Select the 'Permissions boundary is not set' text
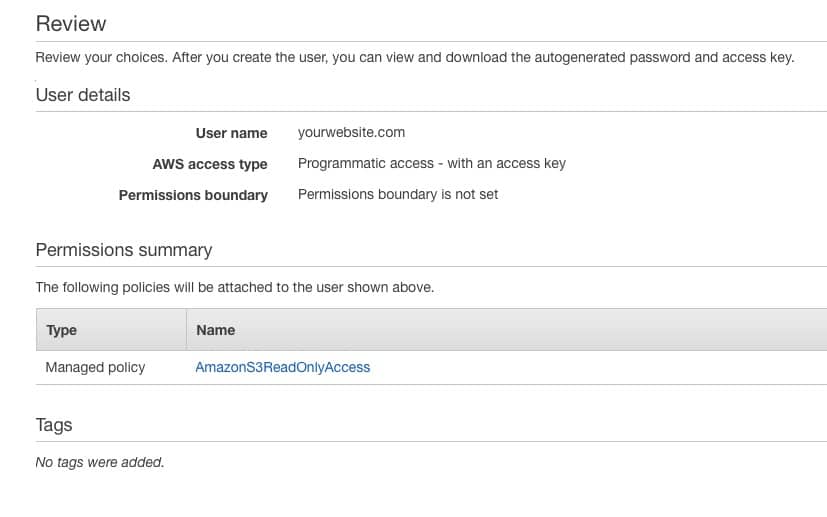Screen dimensions: 827x517 pos(398,195)
